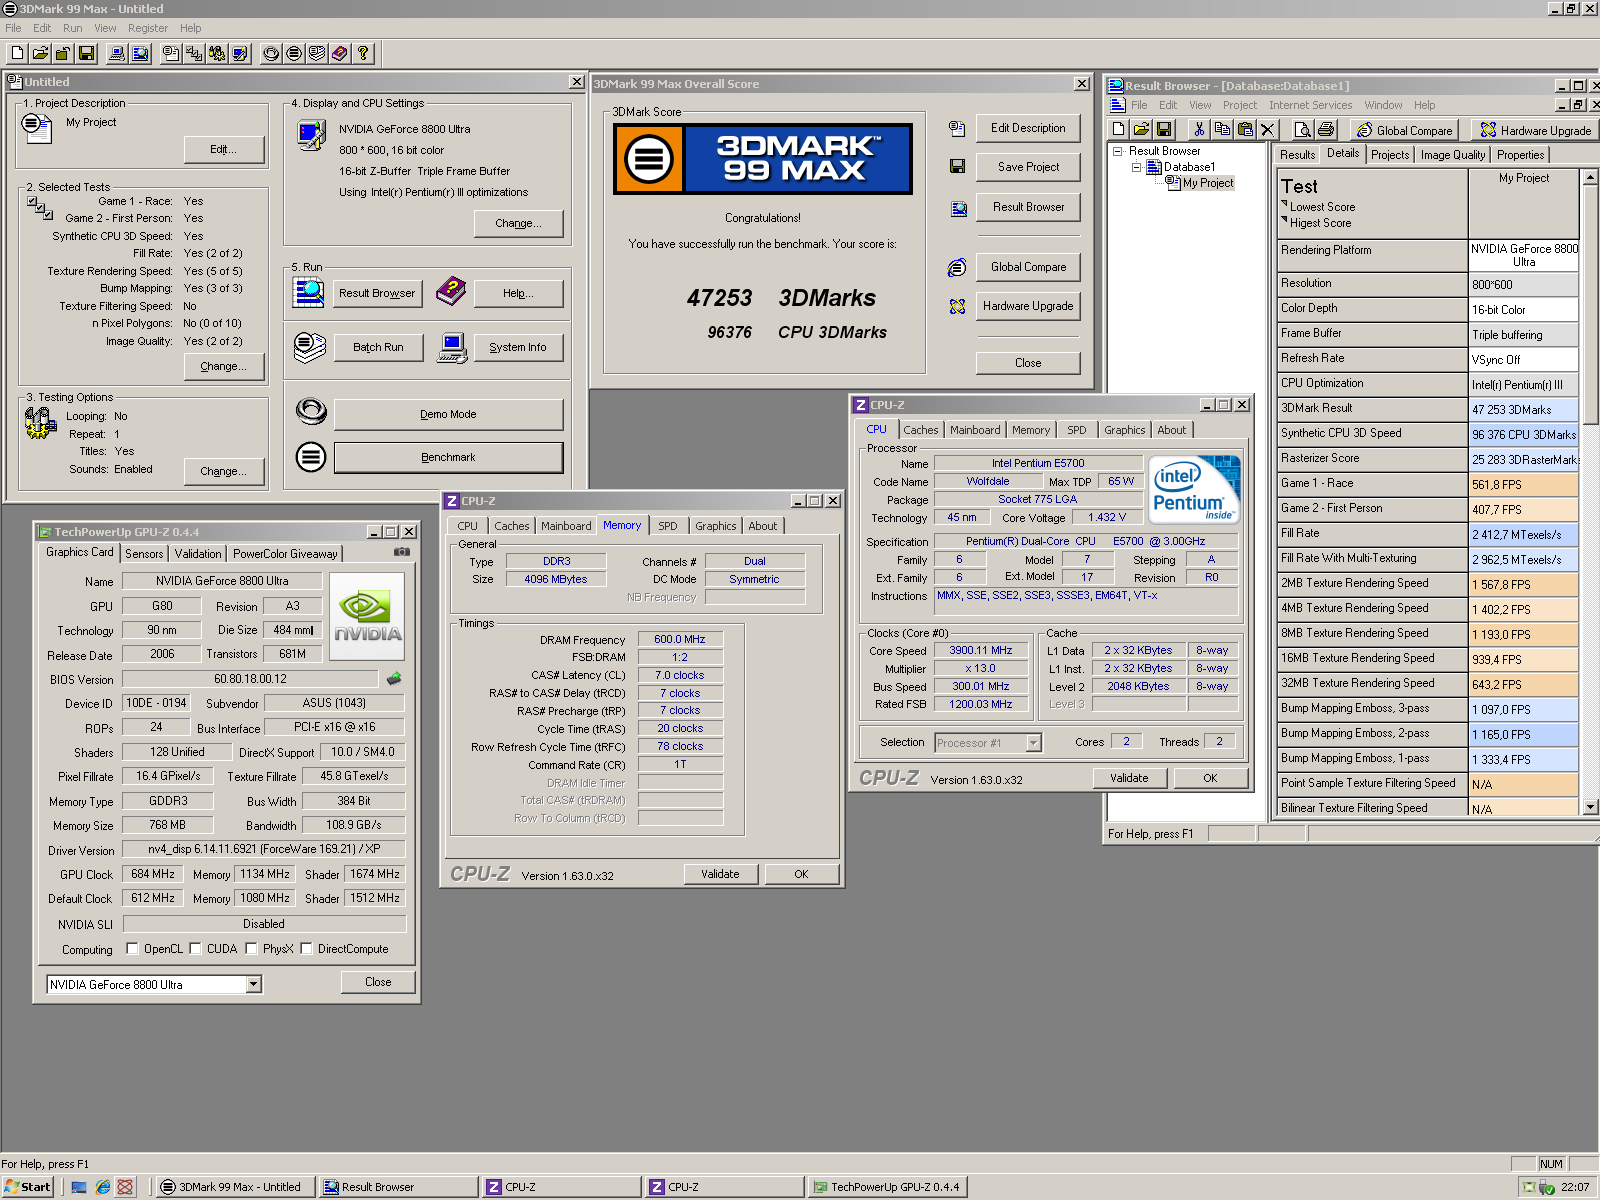The width and height of the screenshot is (1600, 1200).
Task: Open the Processor #1 selection dropdown in CPU-Z
Action: [x=1034, y=742]
